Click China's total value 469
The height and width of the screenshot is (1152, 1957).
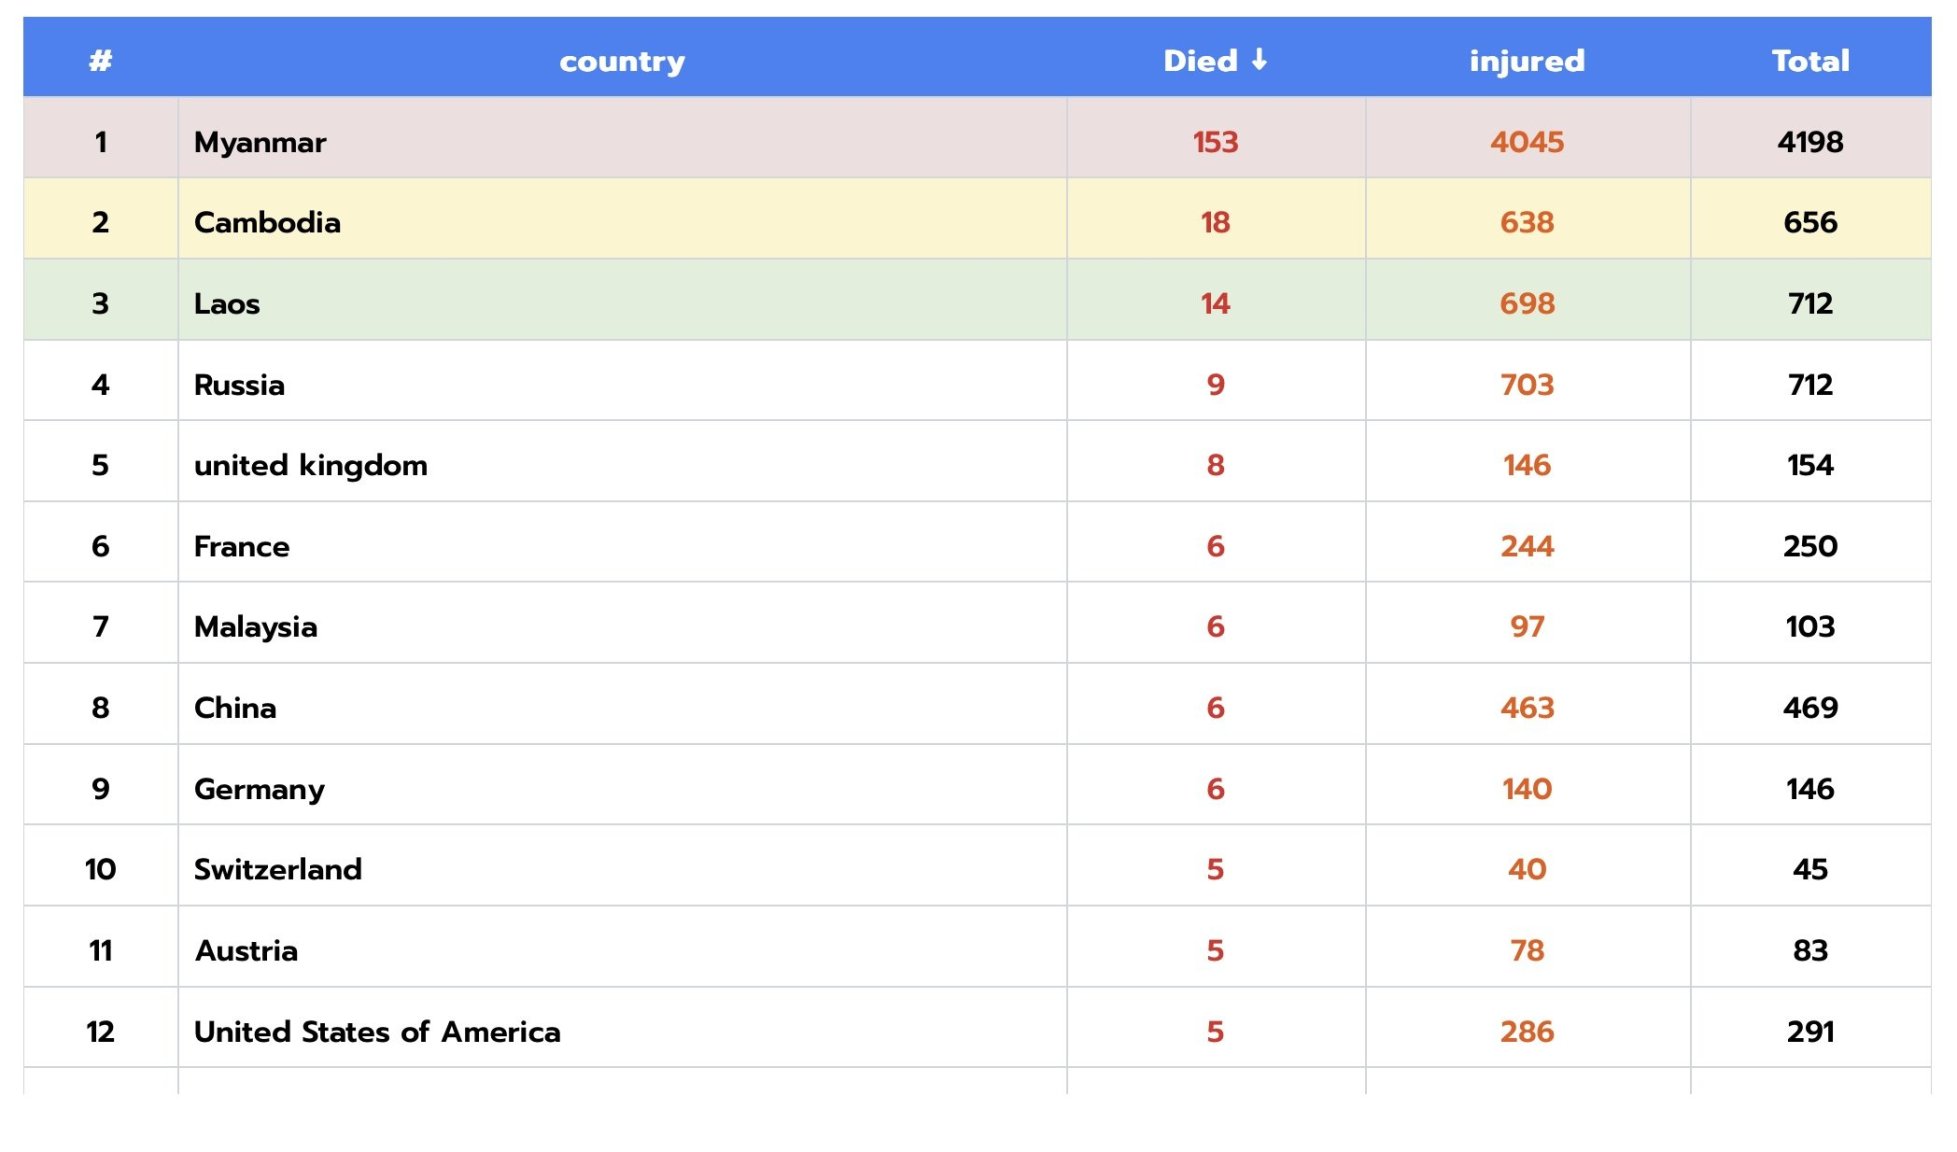(1810, 707)
